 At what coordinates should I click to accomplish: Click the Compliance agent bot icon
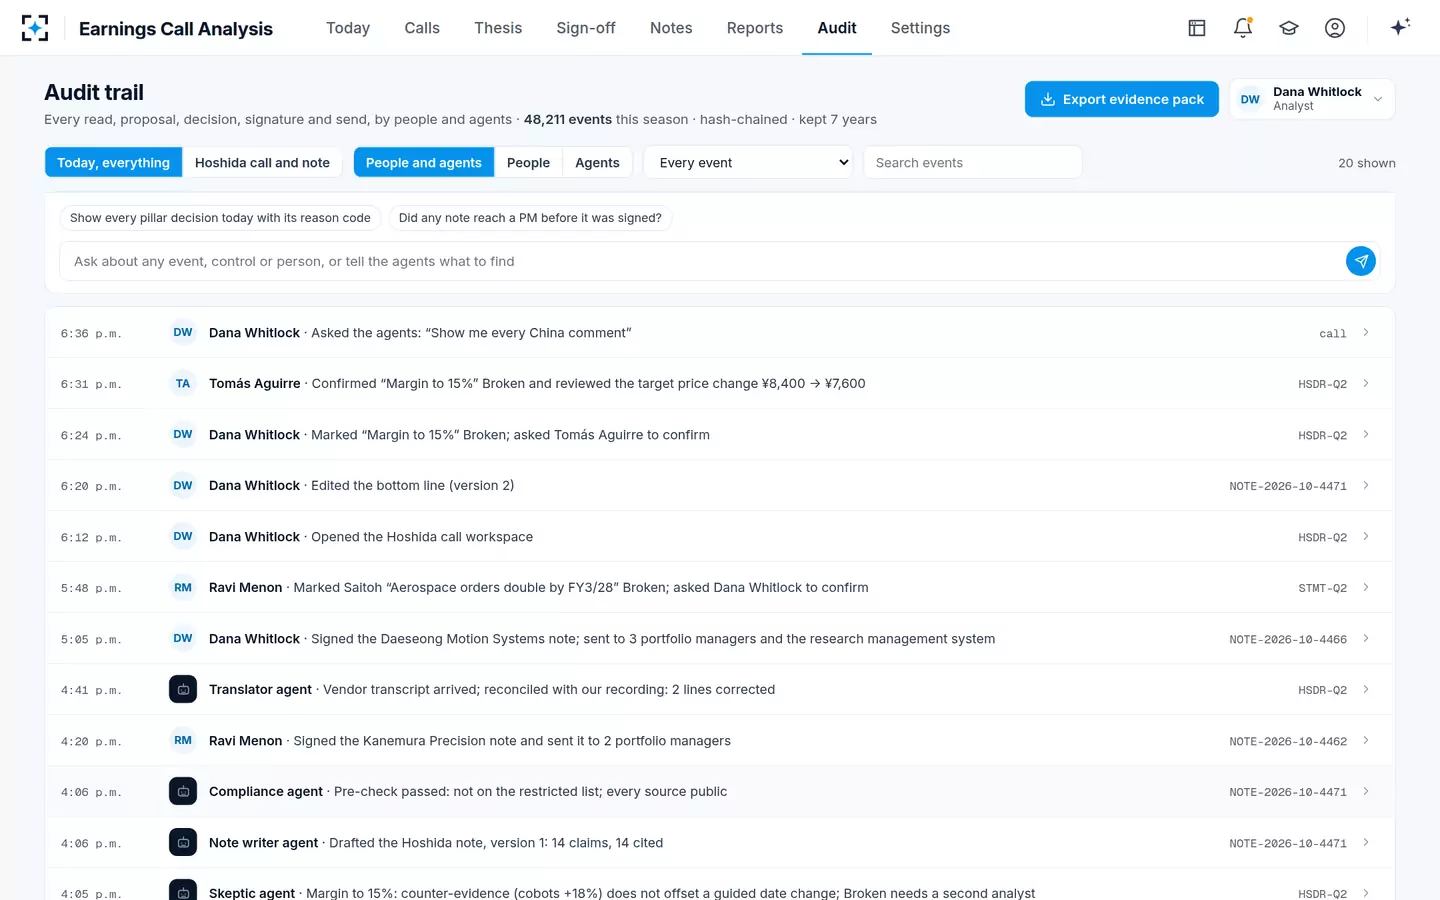[183, 792]
